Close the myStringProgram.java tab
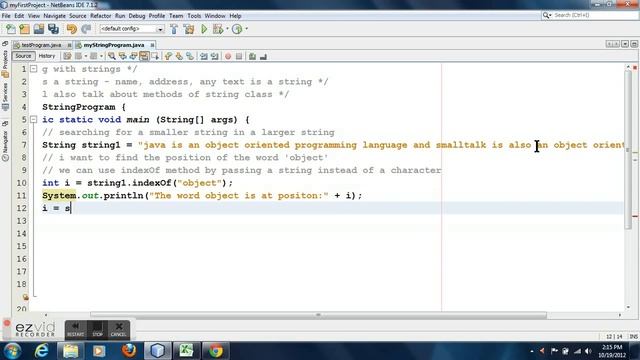Image resolution: width=640 pixels, height=360 pixels. [152, 45]
